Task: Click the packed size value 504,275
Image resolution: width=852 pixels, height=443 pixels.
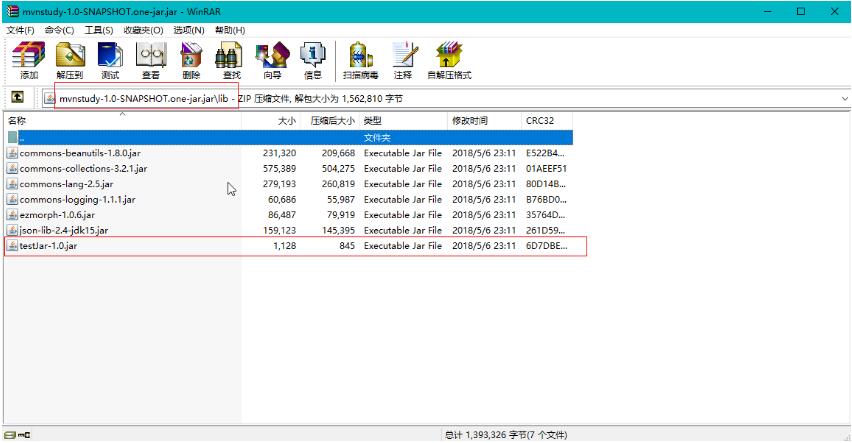Action: 338,169
